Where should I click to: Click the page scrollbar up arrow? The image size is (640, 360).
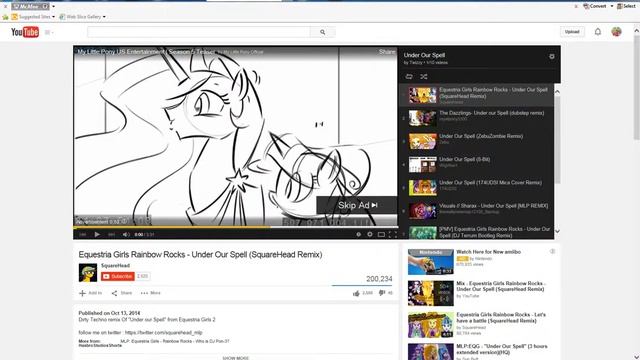click(x=636, y=31)
